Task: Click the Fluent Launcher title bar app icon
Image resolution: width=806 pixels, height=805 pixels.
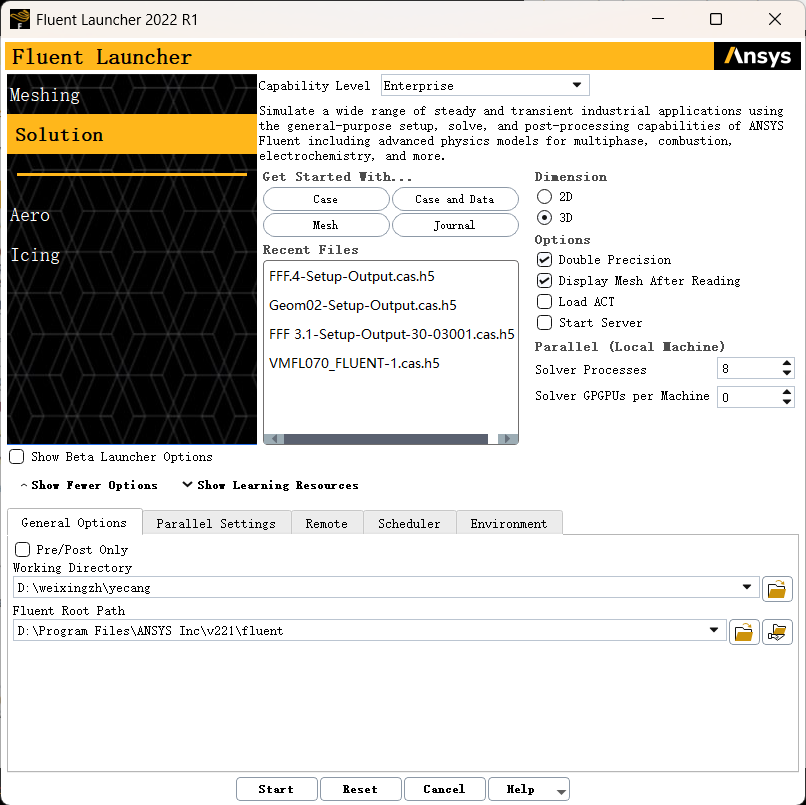Action: click(20, 20)
